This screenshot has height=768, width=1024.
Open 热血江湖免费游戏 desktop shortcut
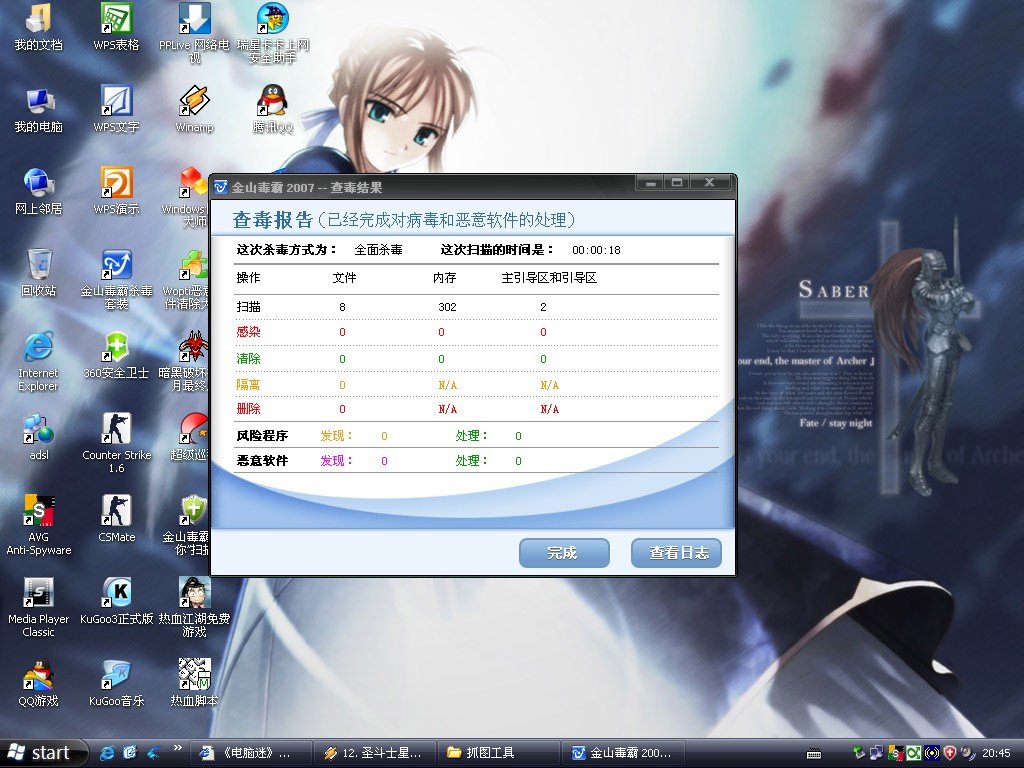point(195,609)
